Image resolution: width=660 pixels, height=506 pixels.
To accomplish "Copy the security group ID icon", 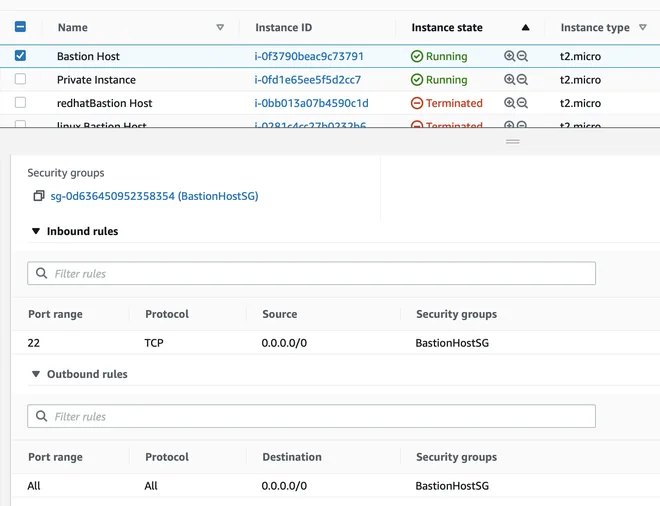I will [39, 196].
